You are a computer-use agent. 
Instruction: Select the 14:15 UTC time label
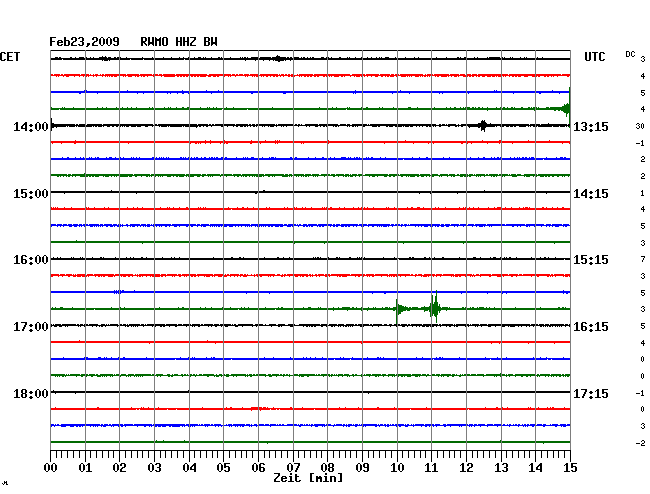tap(591, 194)
